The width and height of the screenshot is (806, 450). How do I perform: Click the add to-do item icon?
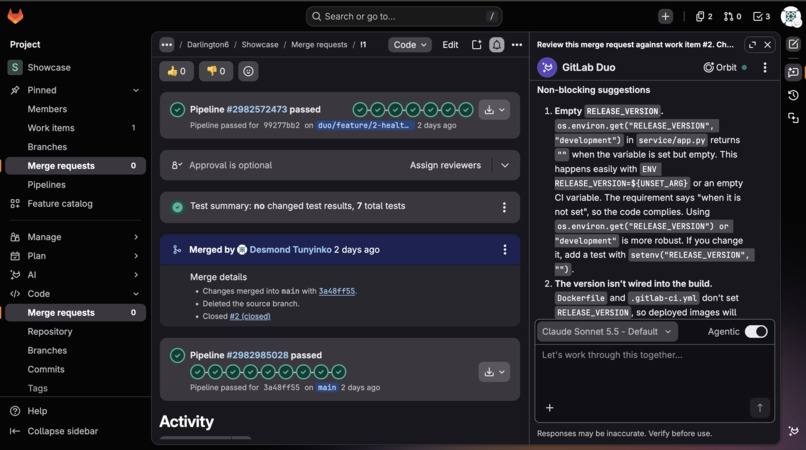click(x=477, y=45)
